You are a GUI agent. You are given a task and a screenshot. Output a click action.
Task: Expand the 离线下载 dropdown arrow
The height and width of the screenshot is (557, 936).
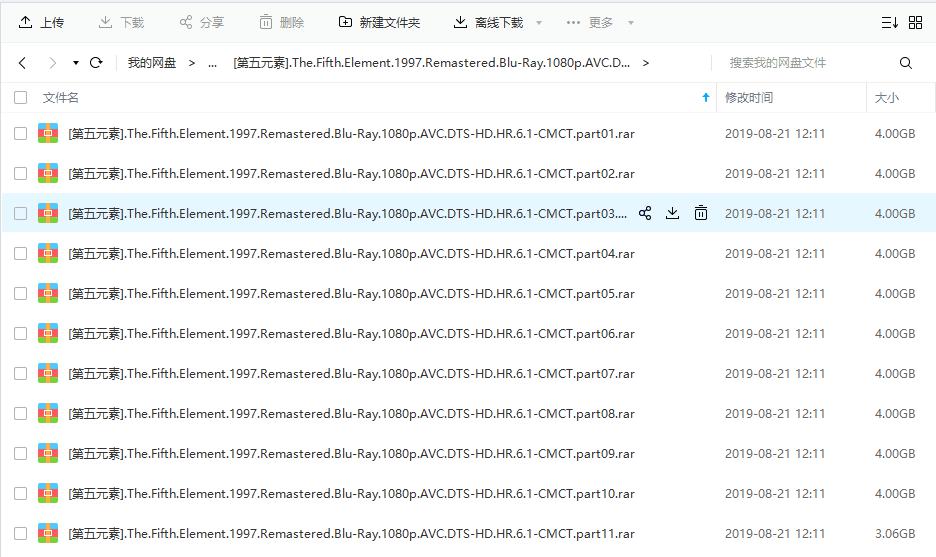(x=539, y=23)
